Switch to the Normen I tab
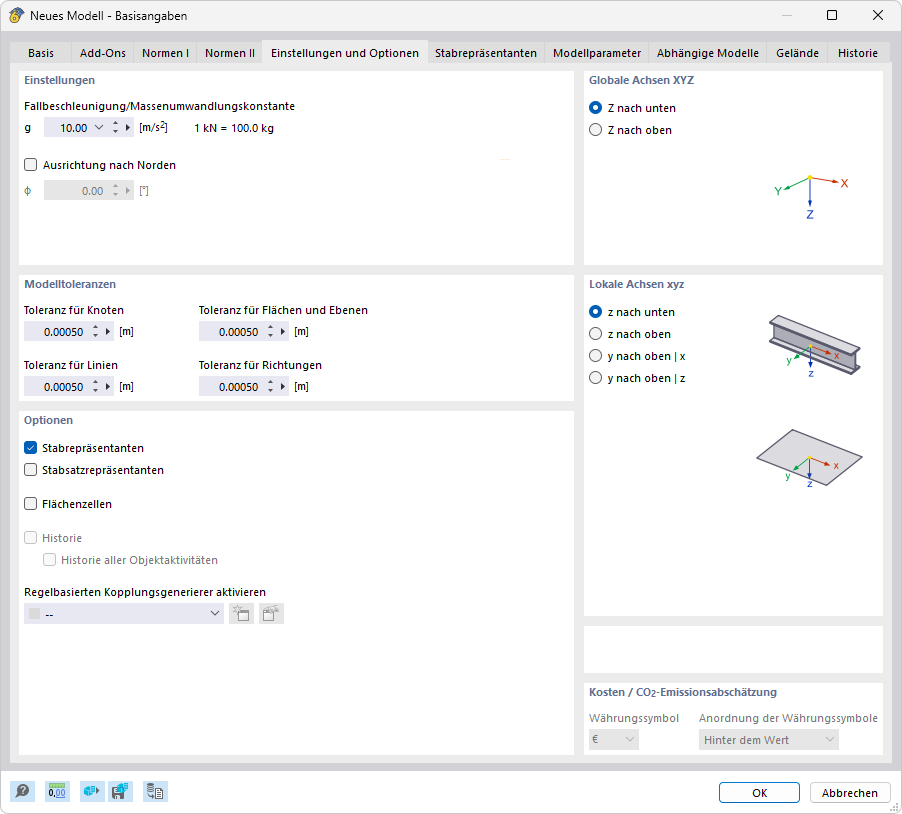902x814 pixels. (165, 52)
